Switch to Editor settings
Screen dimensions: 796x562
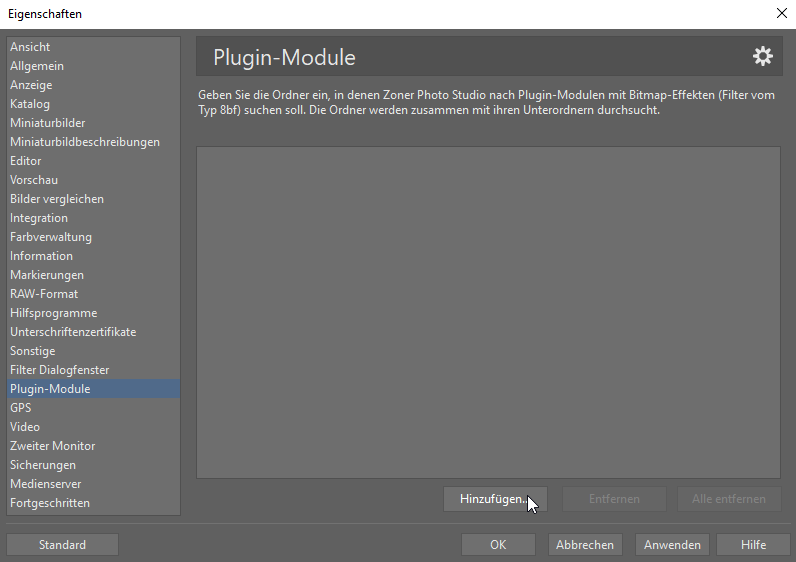tap(93, 161)
